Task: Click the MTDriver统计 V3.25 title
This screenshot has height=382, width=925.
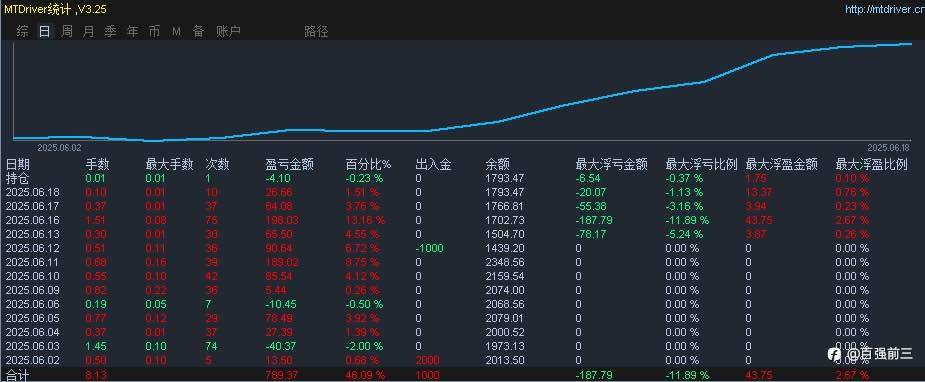Action: tap(55, 9)
